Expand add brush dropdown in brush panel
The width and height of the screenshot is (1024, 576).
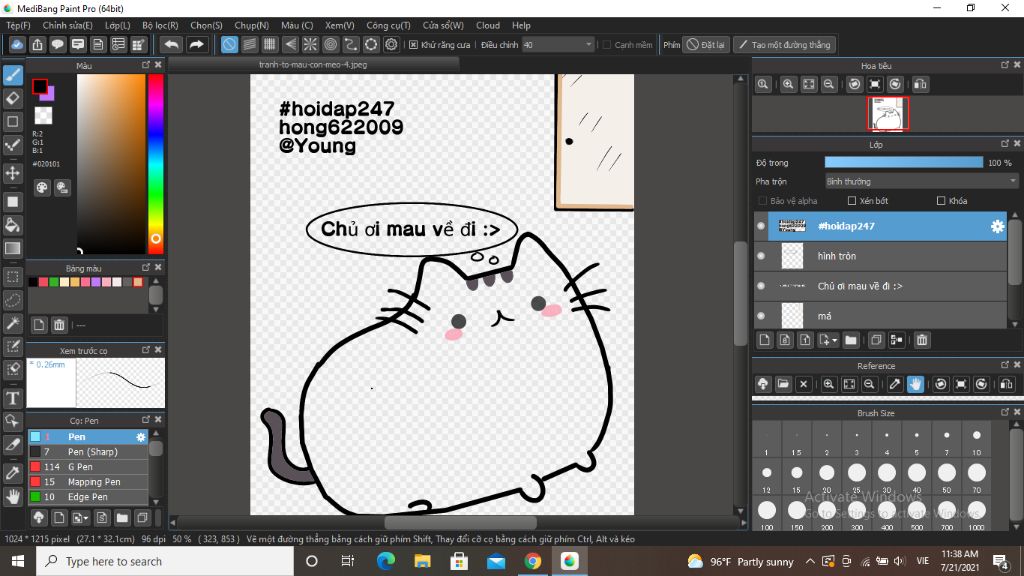pos(86,519)
